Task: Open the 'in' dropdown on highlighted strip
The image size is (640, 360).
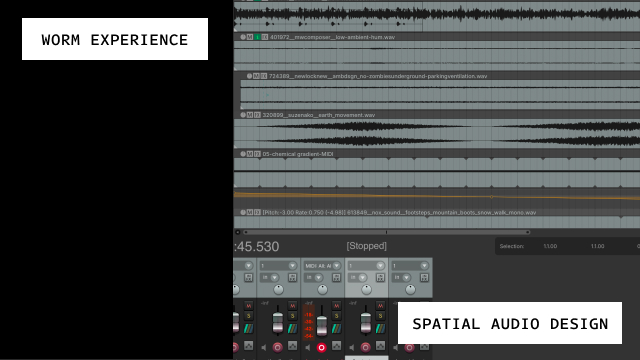Action: (x=358, y=278)
